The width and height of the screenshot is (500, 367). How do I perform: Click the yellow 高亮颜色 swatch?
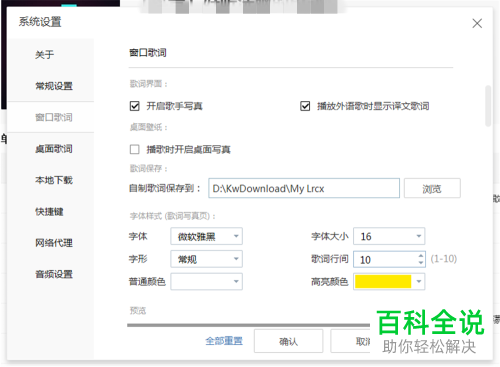coord(383,282)
